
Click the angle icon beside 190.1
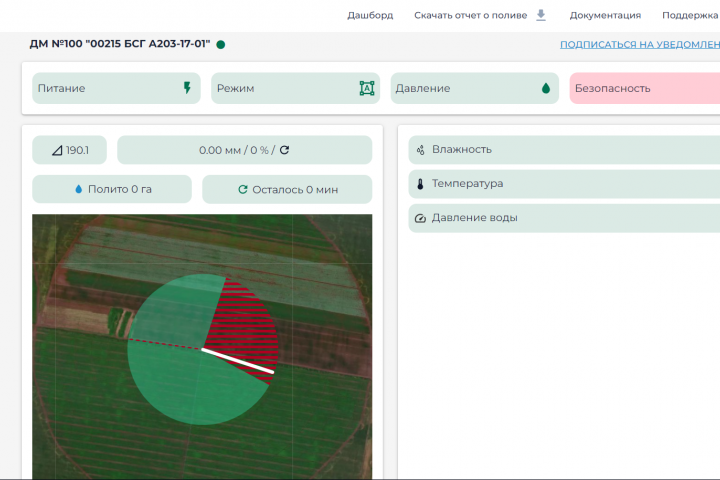pyautogui.click(x=57, y=150)
